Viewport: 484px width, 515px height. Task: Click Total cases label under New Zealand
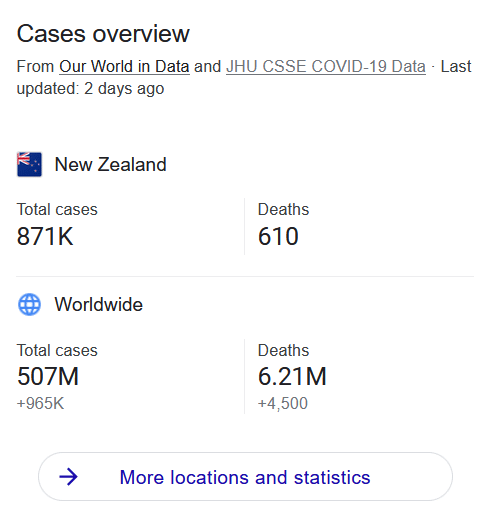click(x=57, y=210)
